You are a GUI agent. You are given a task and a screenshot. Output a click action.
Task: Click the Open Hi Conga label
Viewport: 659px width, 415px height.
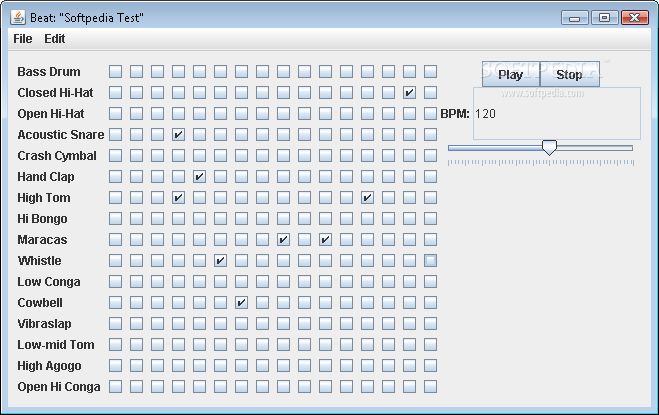(x=59, y=387)
